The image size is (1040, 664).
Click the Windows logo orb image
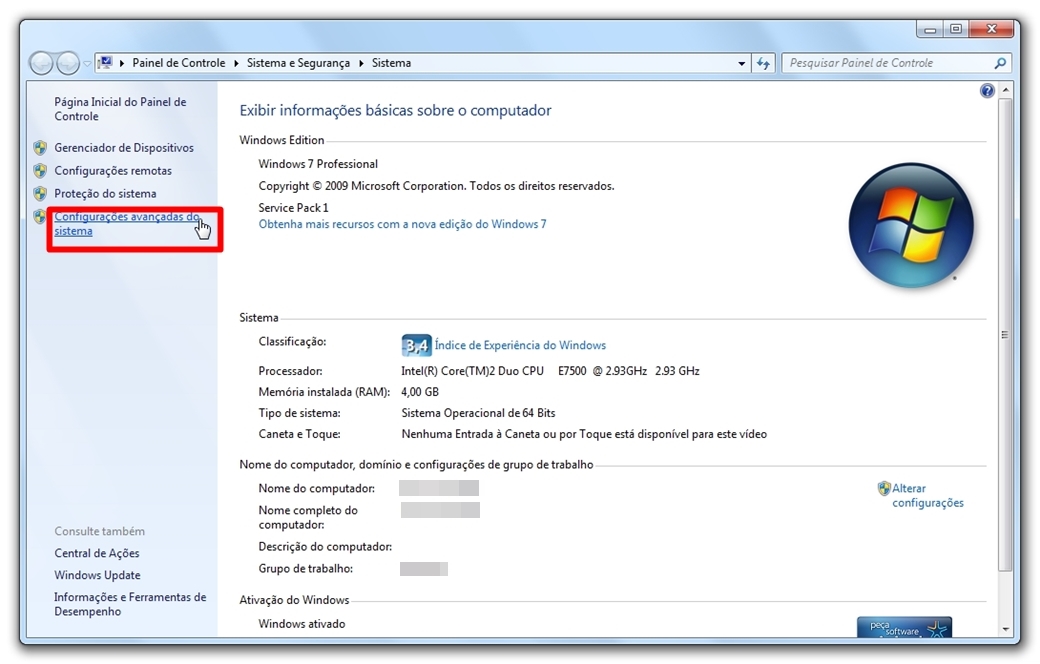911,226
